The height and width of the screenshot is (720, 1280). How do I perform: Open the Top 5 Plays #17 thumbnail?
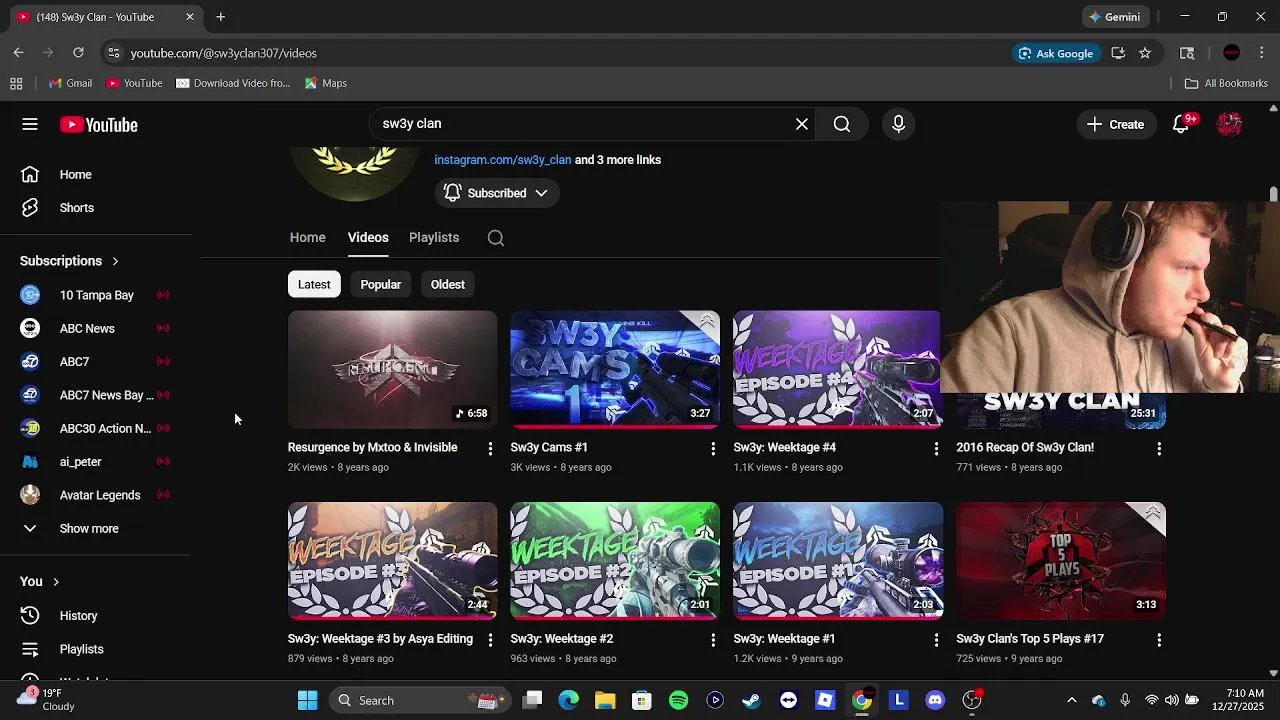coord(1061,561)
